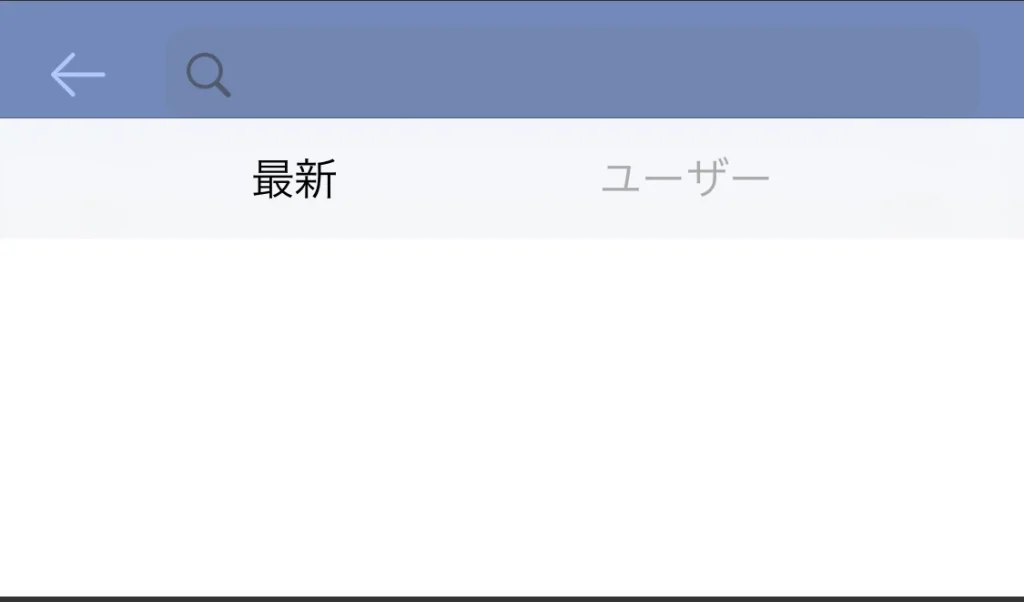Go back using the left arrow icon

[x=78, y=74]
